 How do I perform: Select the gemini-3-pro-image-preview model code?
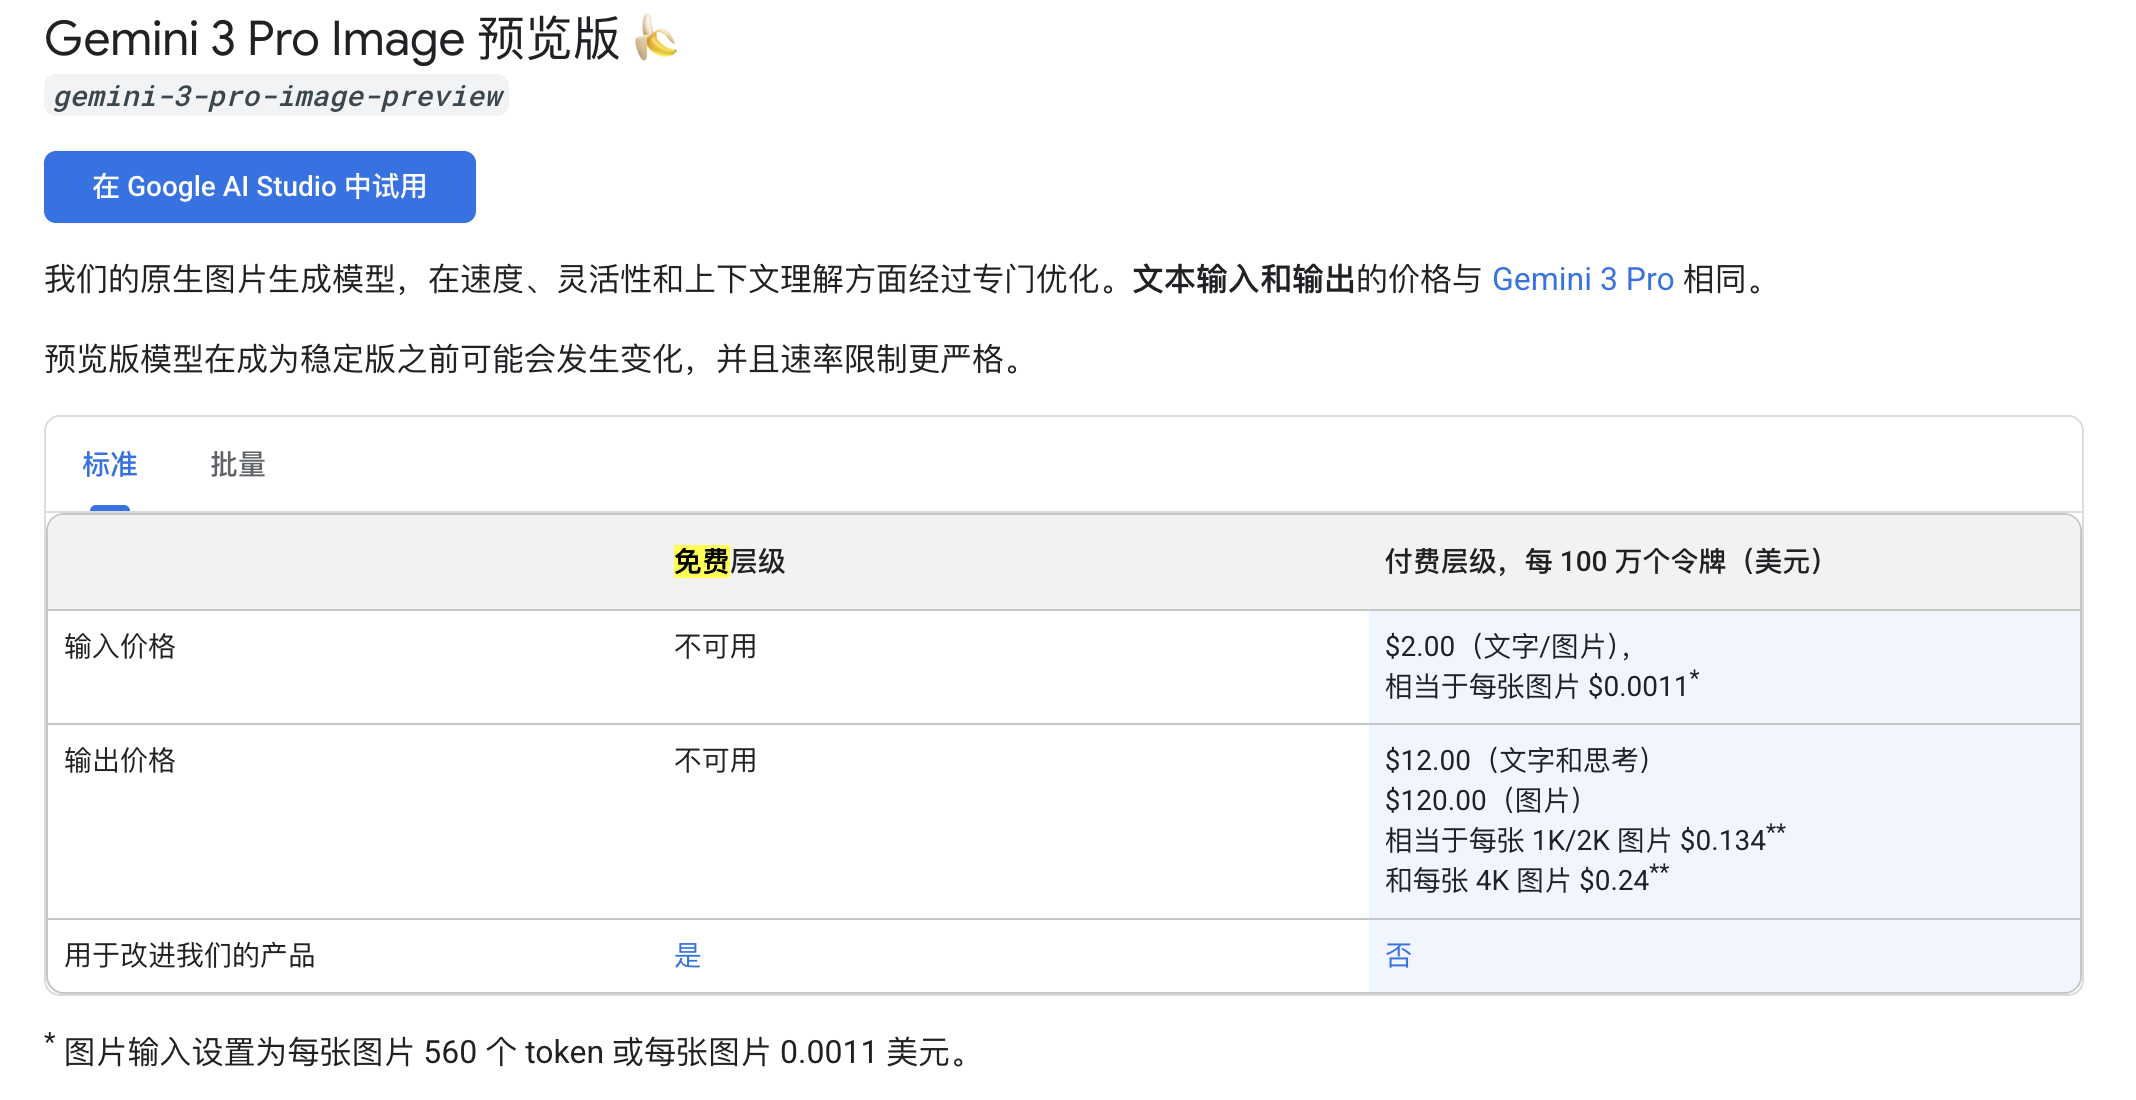277,96
